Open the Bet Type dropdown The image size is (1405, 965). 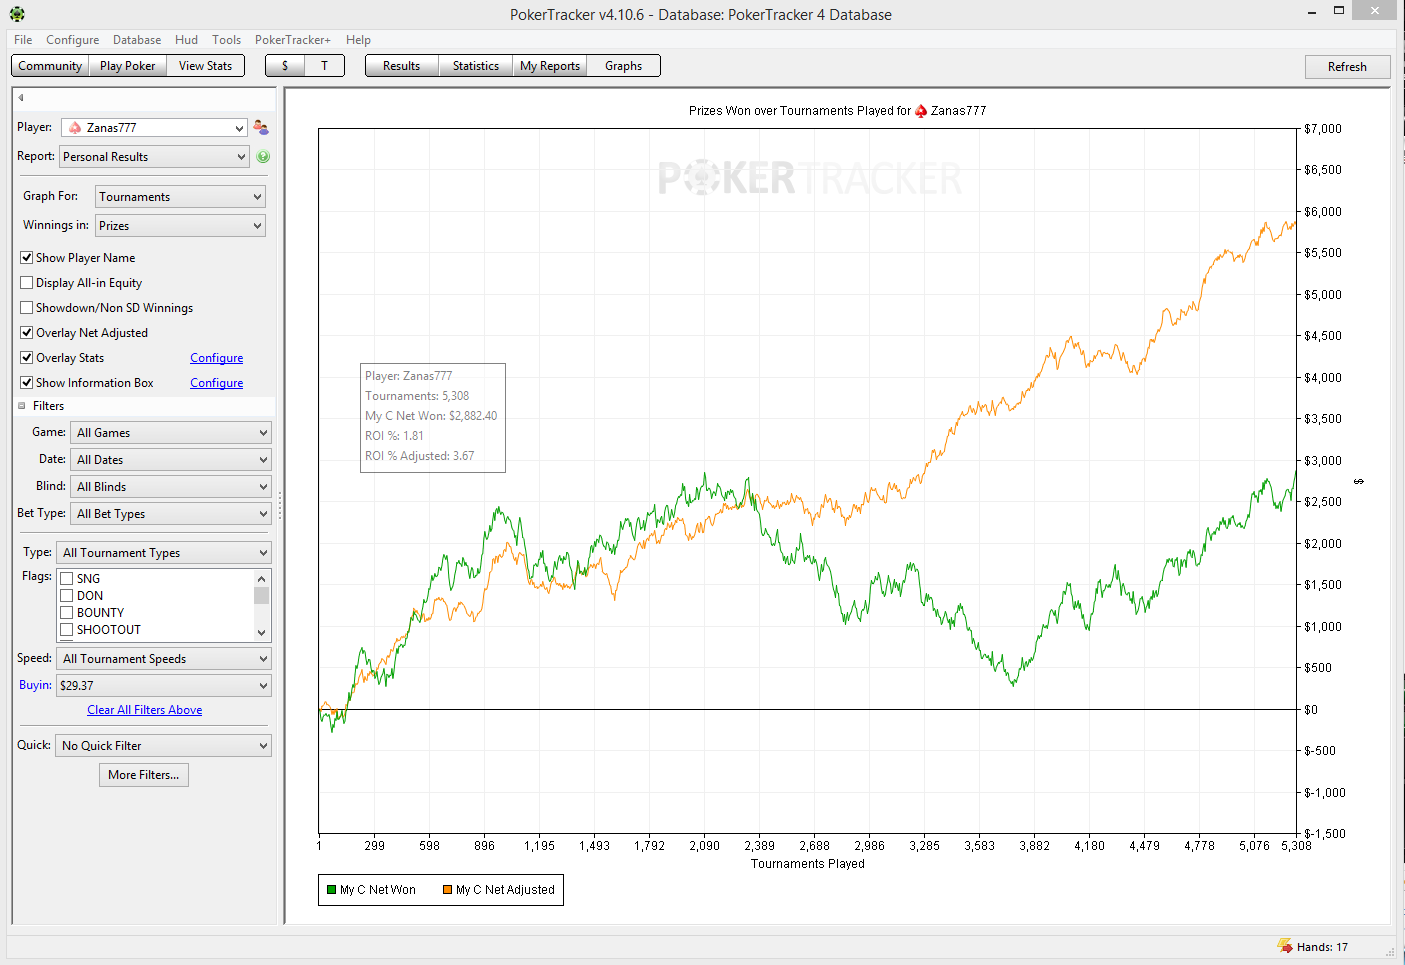point(173,514)
